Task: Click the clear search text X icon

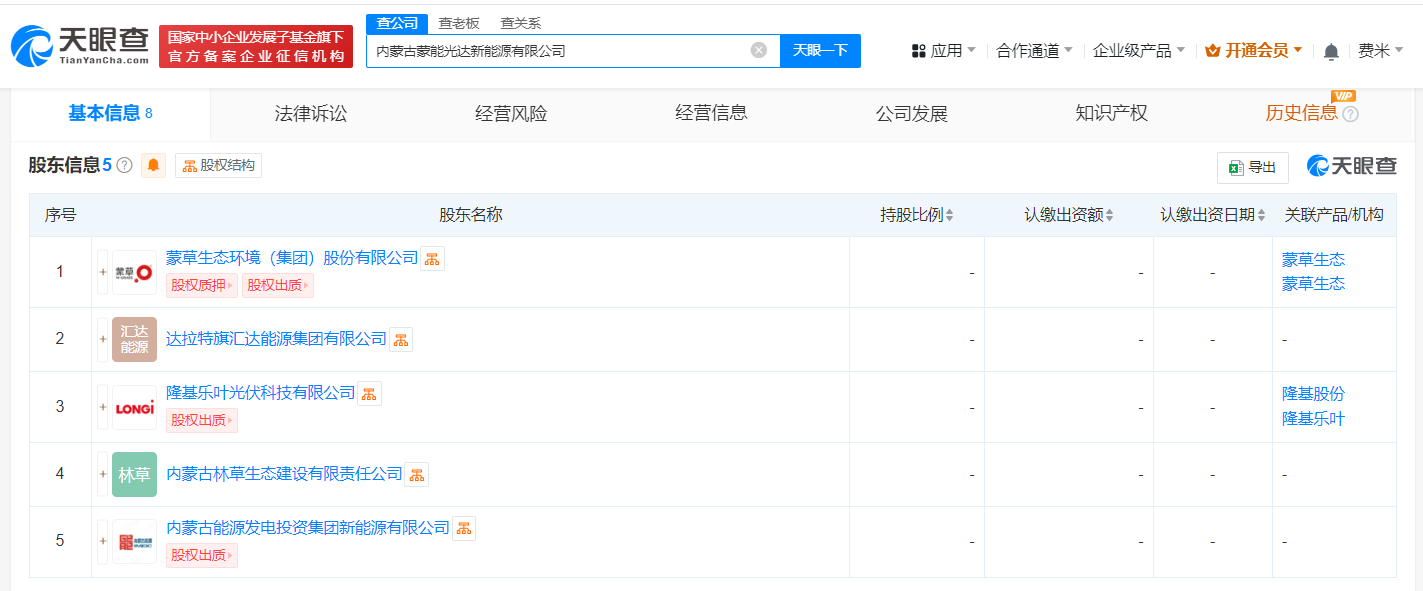Action: point(759,50)
